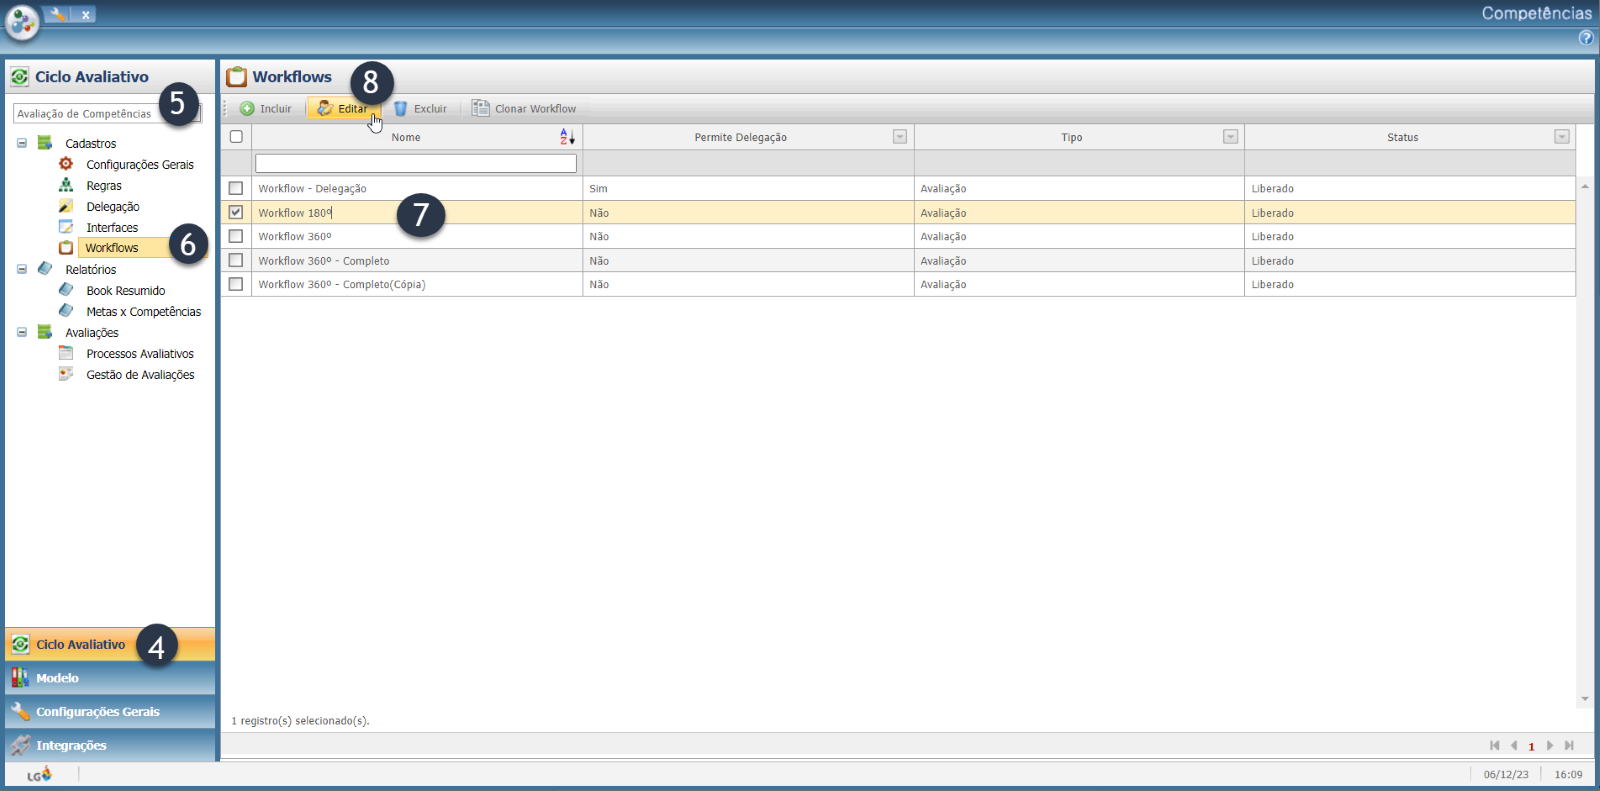This screenshot has width=1600, height=791.
Task: Open the Tipo column filter dropdown
Action: point(1231,137)
